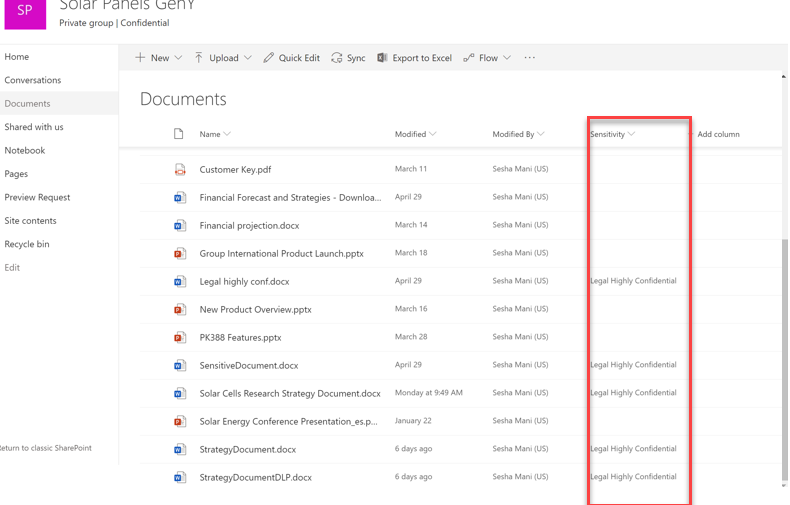790x505 pixels.
Task: Export the list with Export to Excel
Action: coord(414,58)
